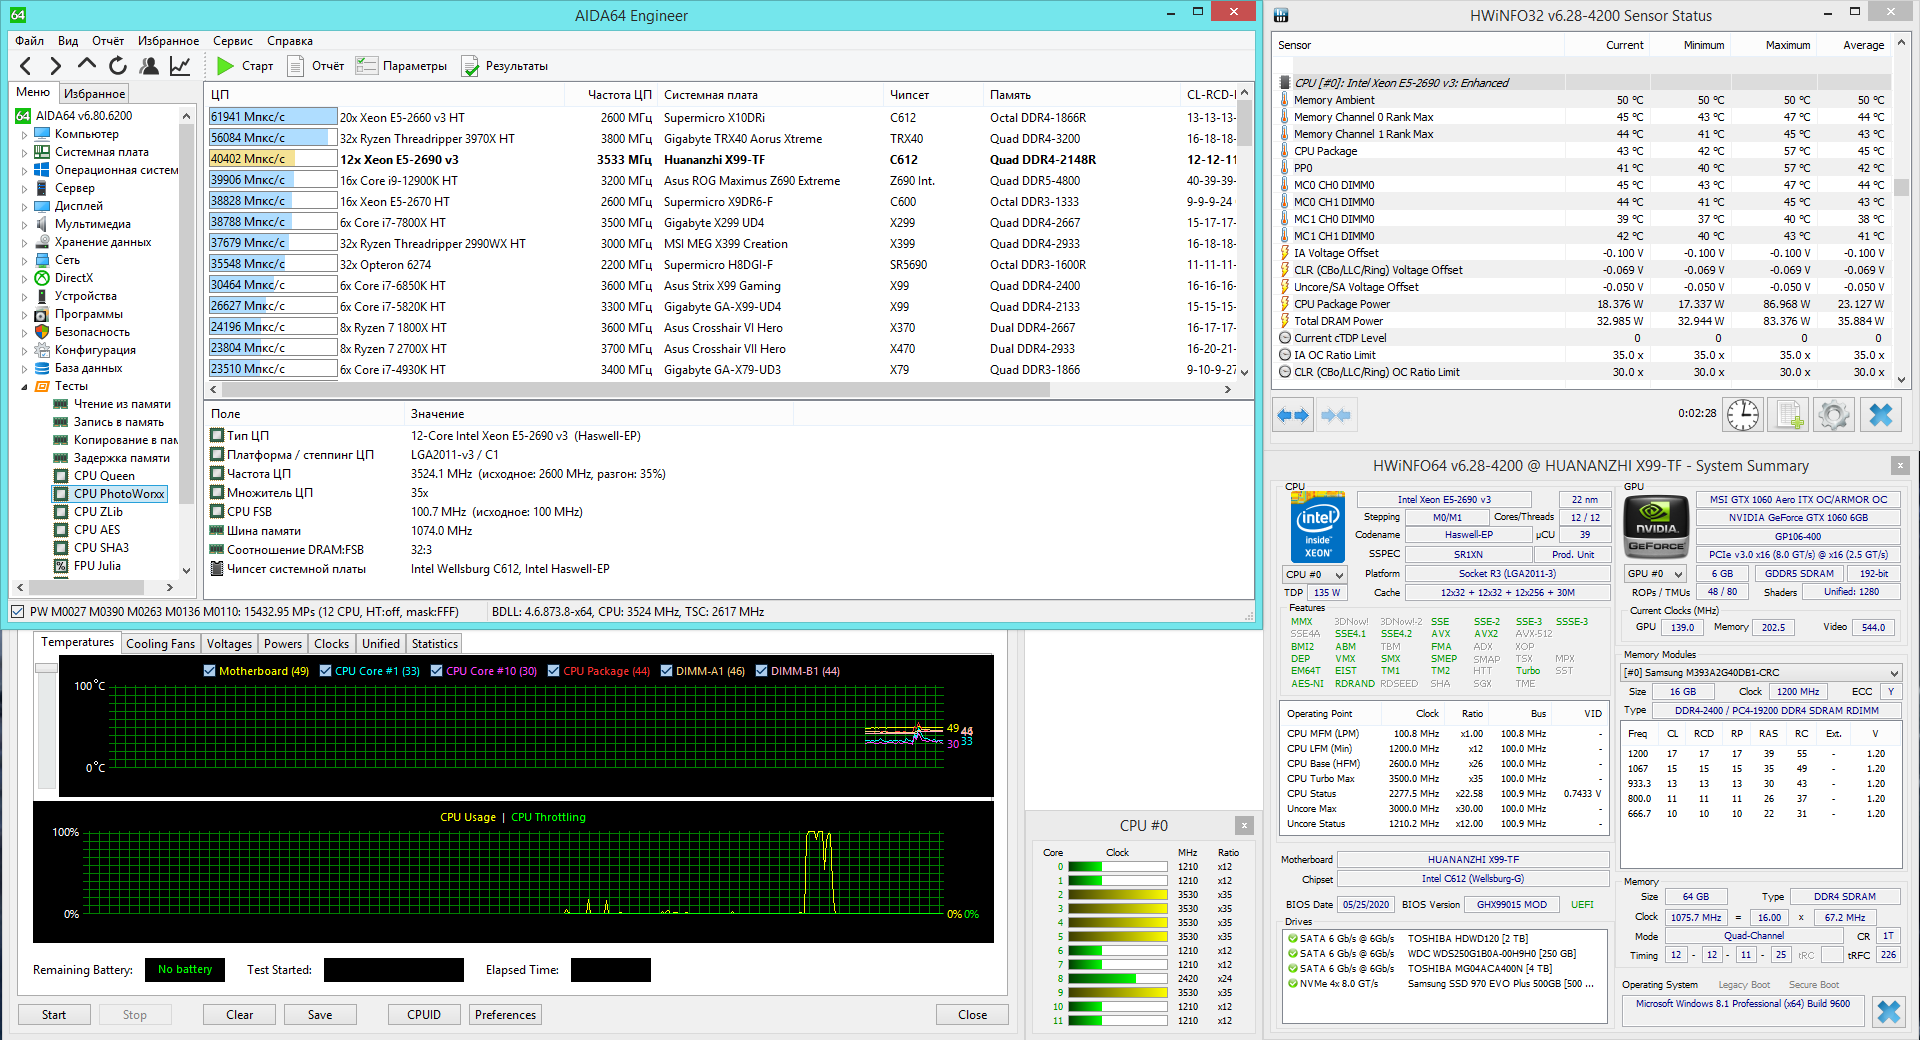
Task: Select the CPU ZLib test icon
Action: click(x=61, y=512)
